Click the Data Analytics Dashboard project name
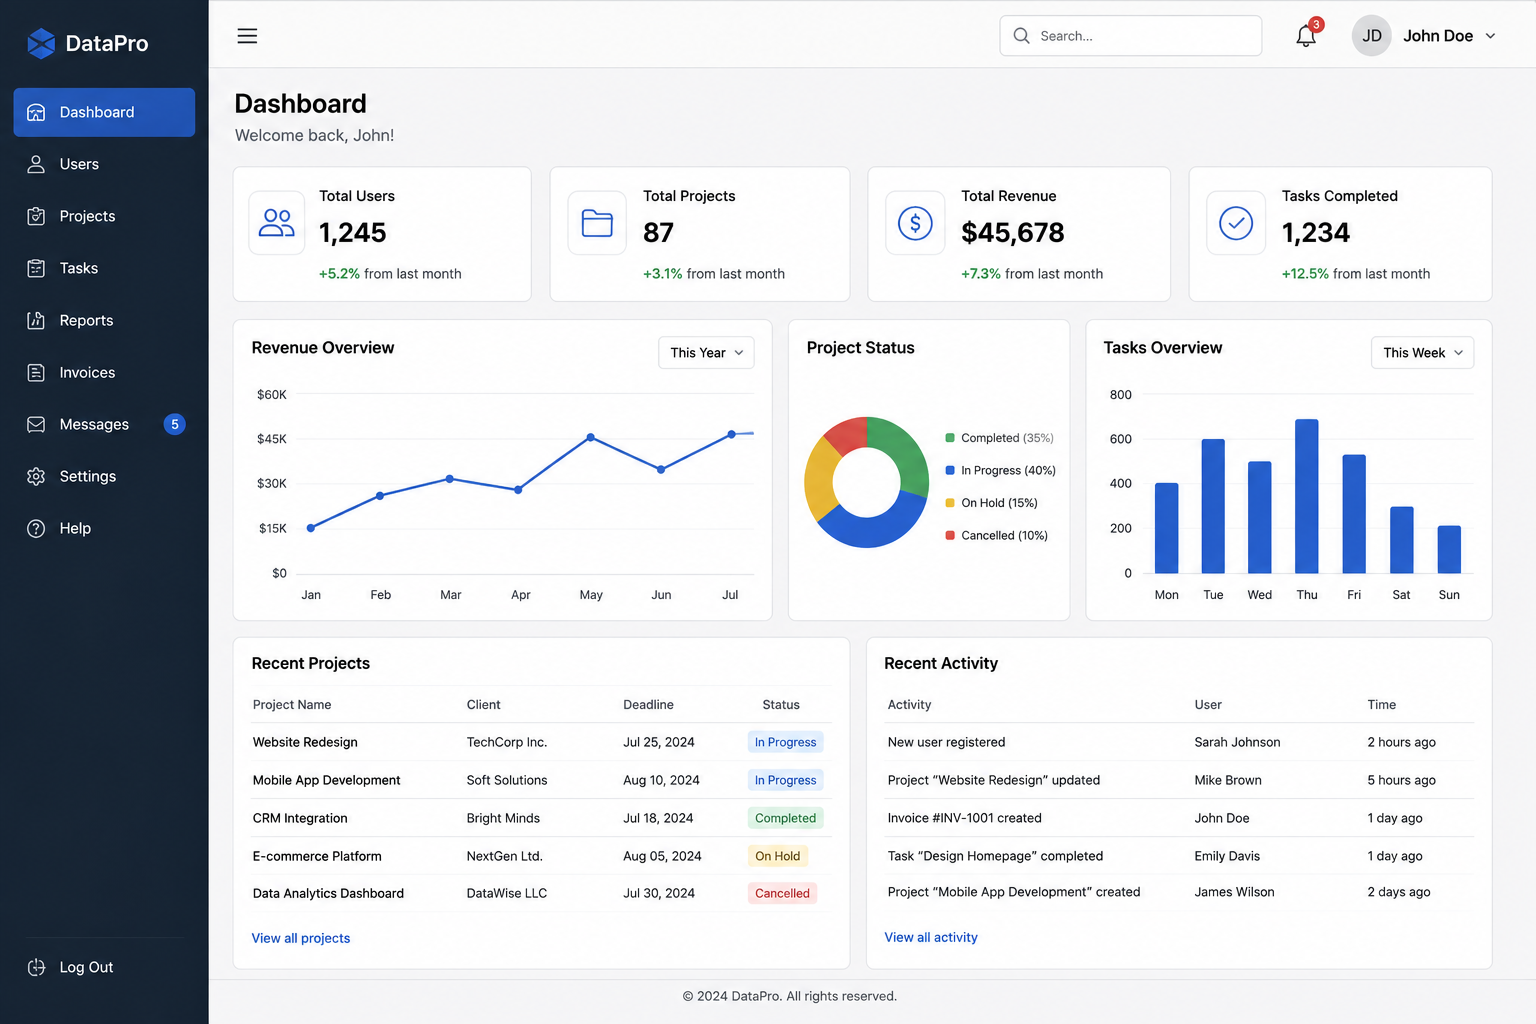The image size is (1536, 1024). [x=328, y=893]
